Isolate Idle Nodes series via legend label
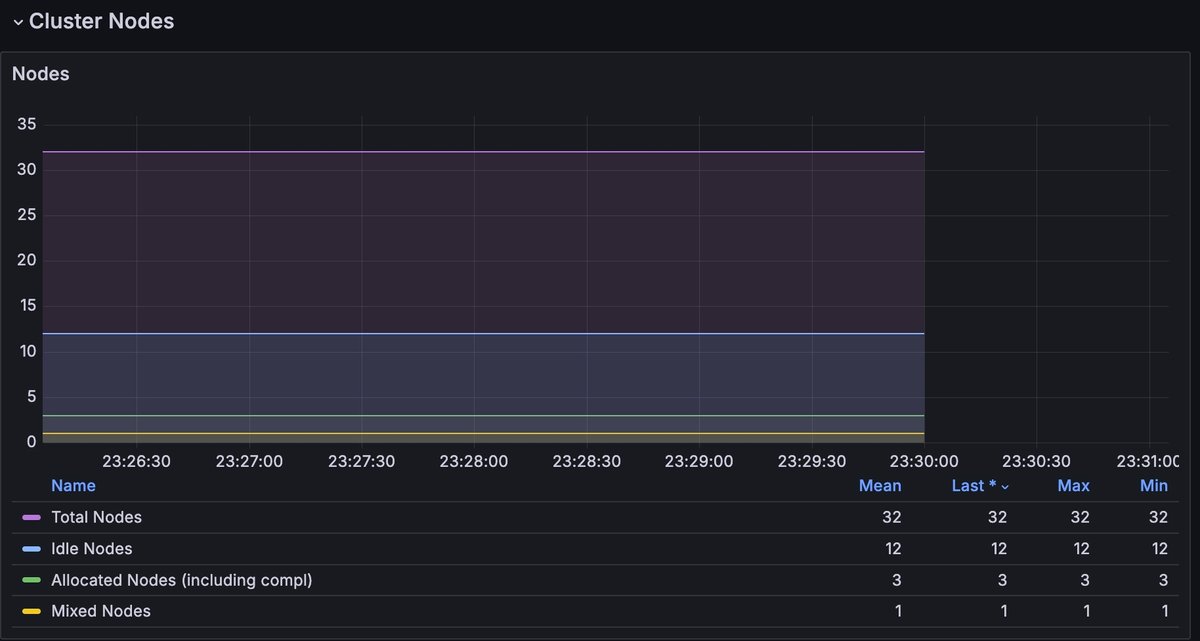Viewport: 1200px width, 641px height. 91,549
